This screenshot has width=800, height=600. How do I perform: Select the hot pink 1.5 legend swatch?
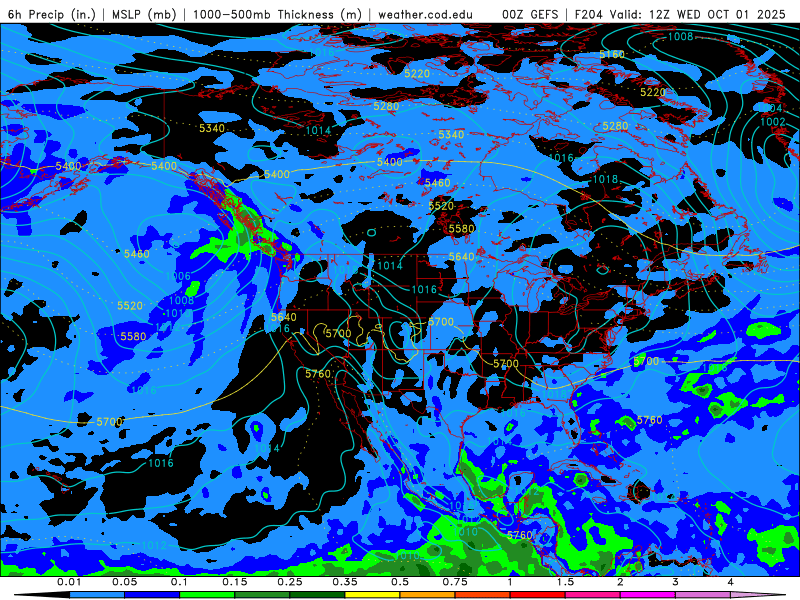tap(593, 595)
